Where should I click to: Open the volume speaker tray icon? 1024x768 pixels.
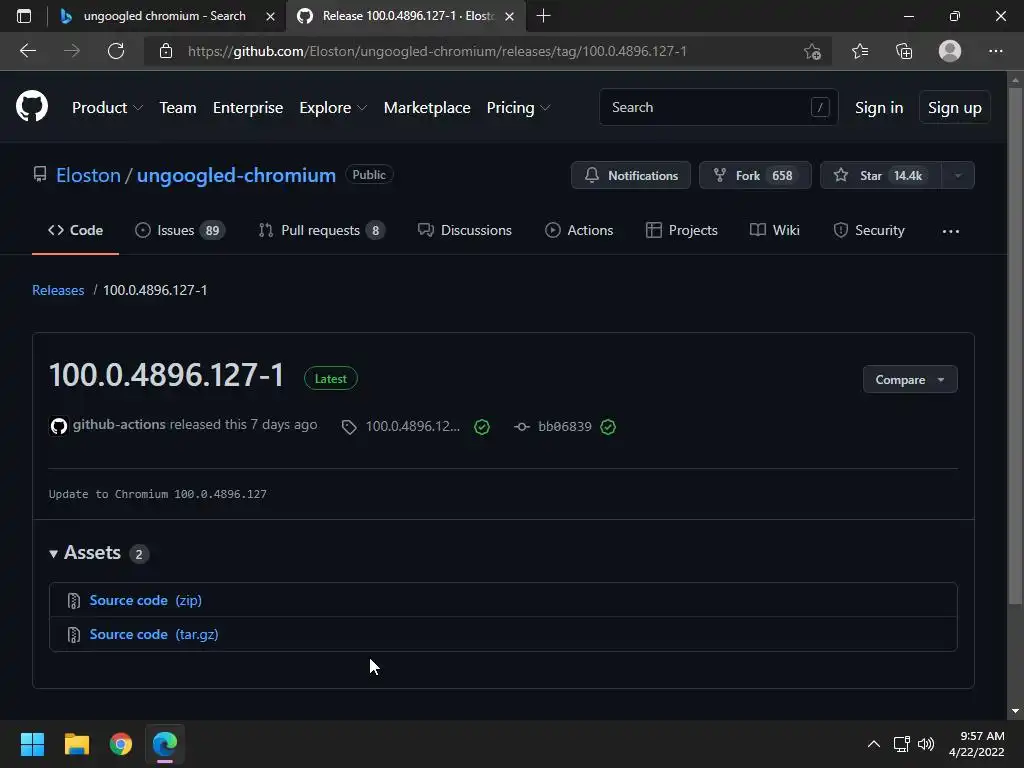(926, 744)
